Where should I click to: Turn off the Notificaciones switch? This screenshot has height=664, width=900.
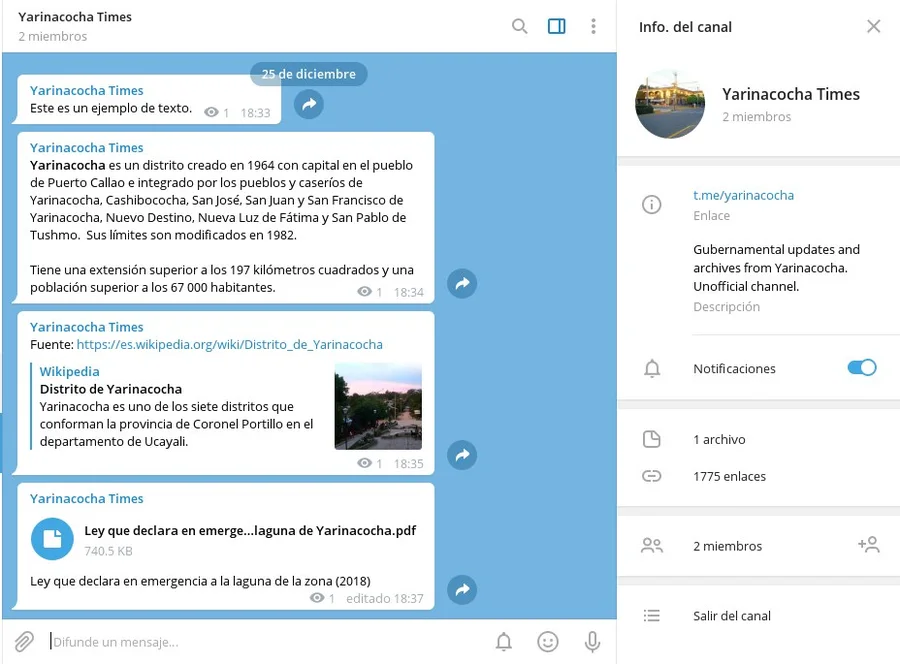(862, 368)
